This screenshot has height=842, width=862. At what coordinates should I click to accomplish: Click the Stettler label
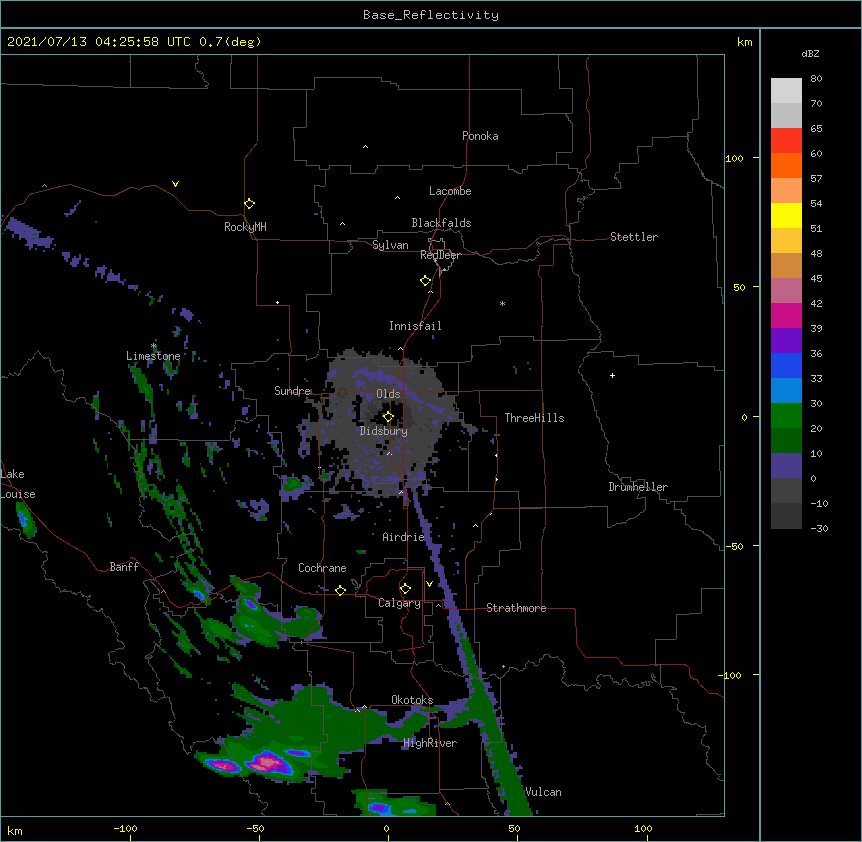pyautogui.click(x=634, y=237)
